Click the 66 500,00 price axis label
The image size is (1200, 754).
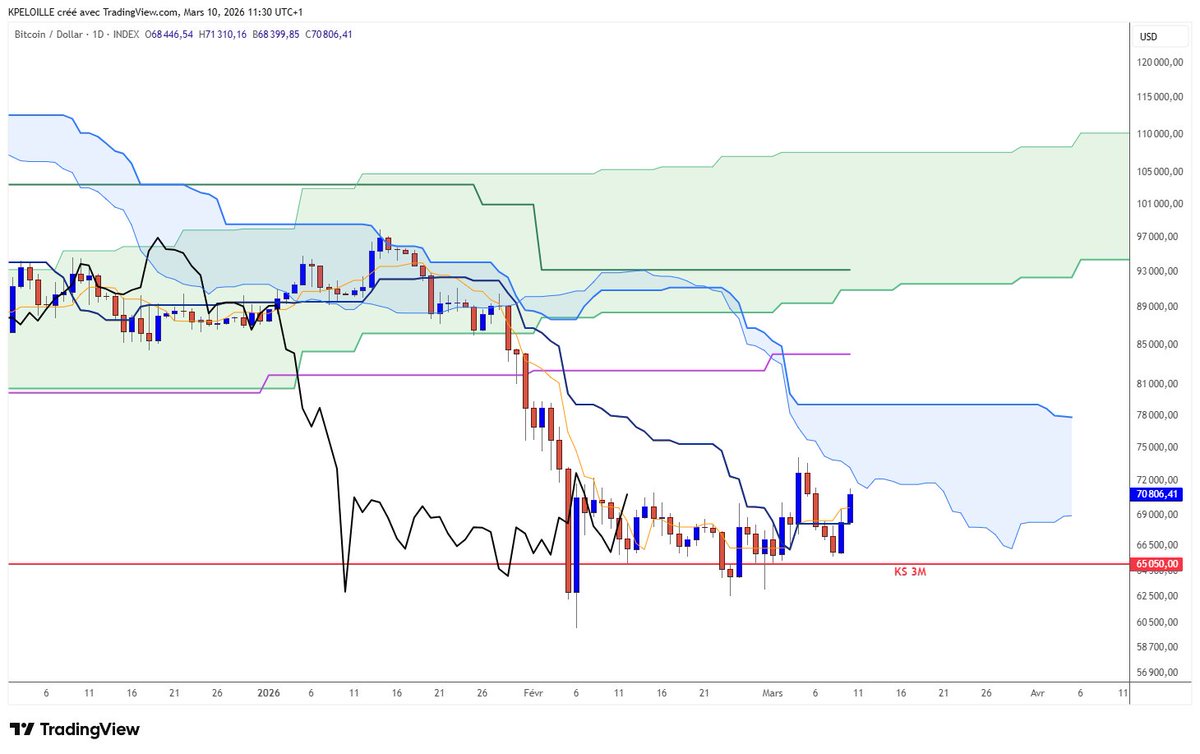click(x=1158, y=545)
